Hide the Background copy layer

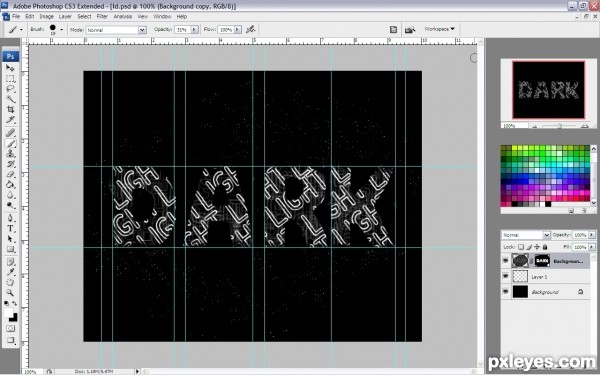click(x=506, y=261)
